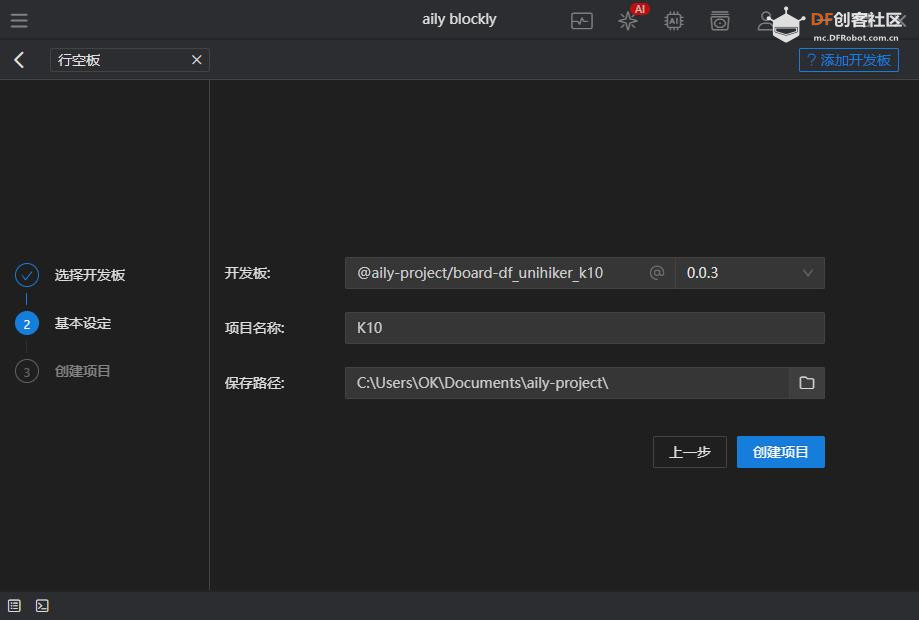Image resolution: width=919 pixels, height=620 pixels.
Task: Select the 基本设定 step
Action: tap(63, 323)
